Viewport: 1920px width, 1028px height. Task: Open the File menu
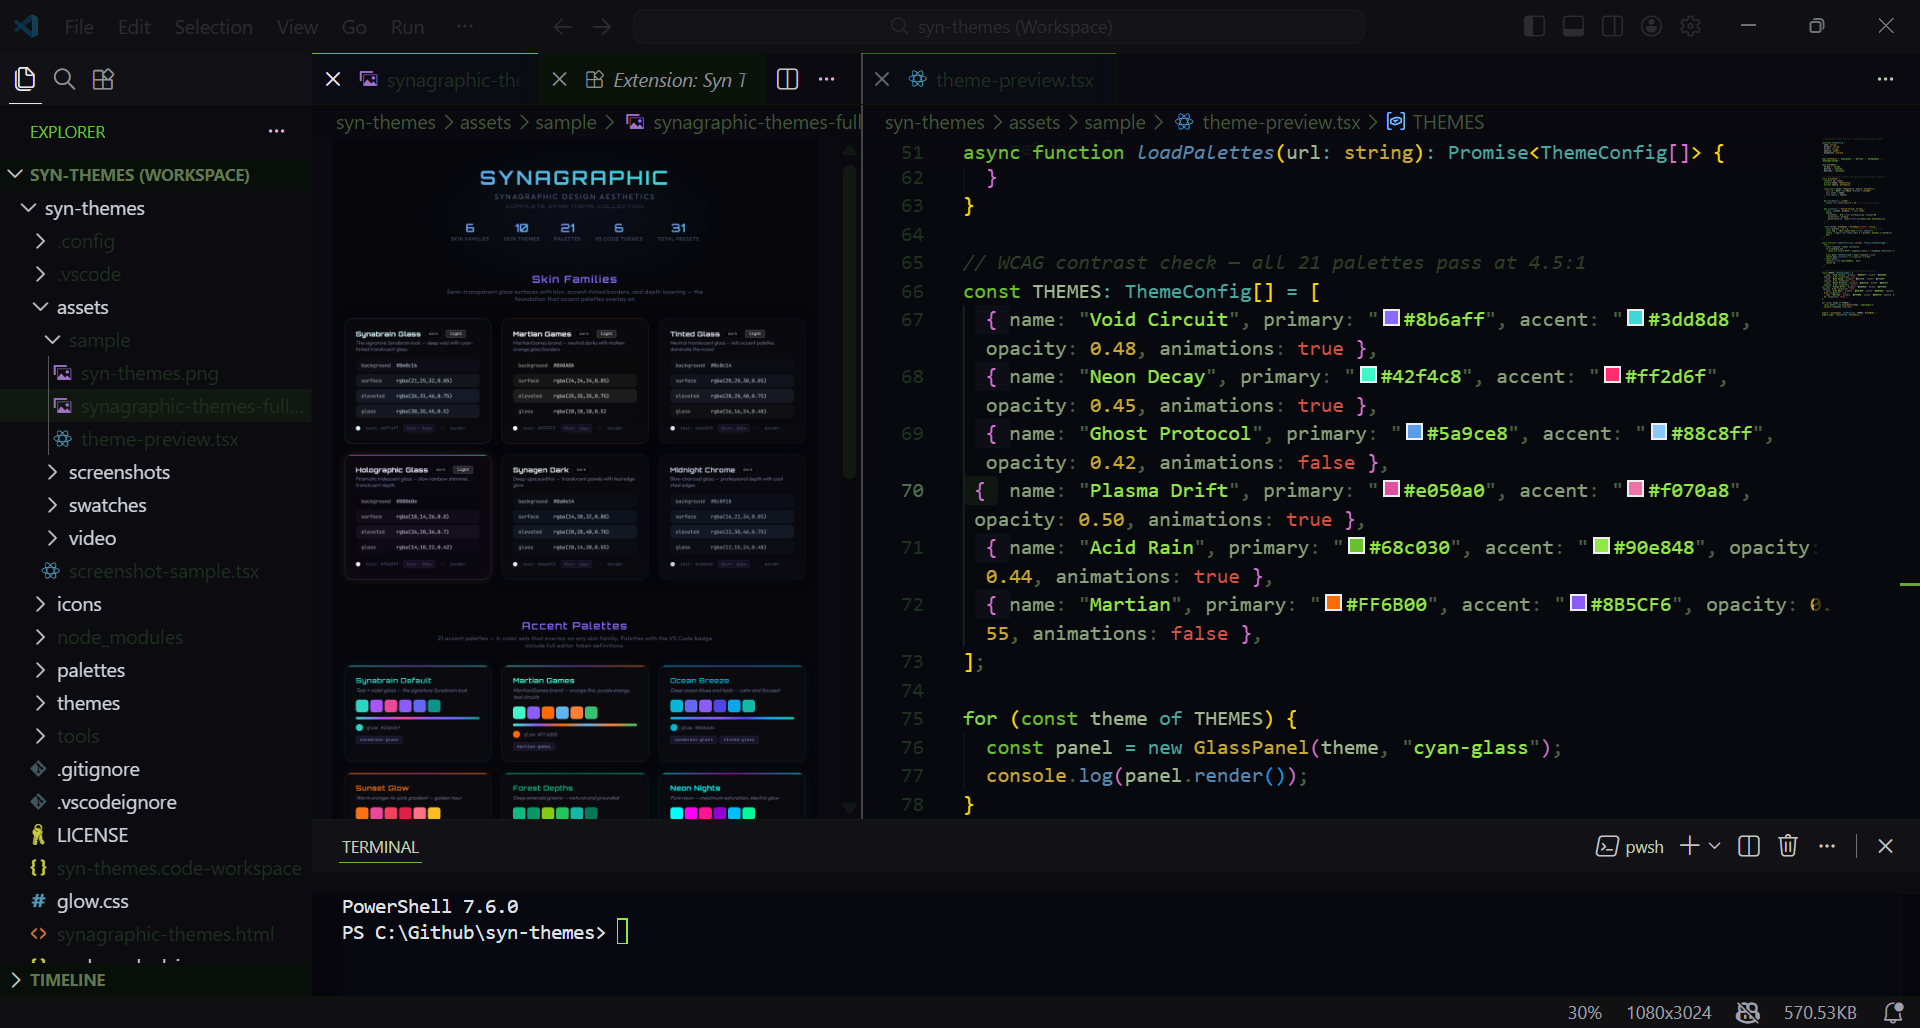(79, 27)
